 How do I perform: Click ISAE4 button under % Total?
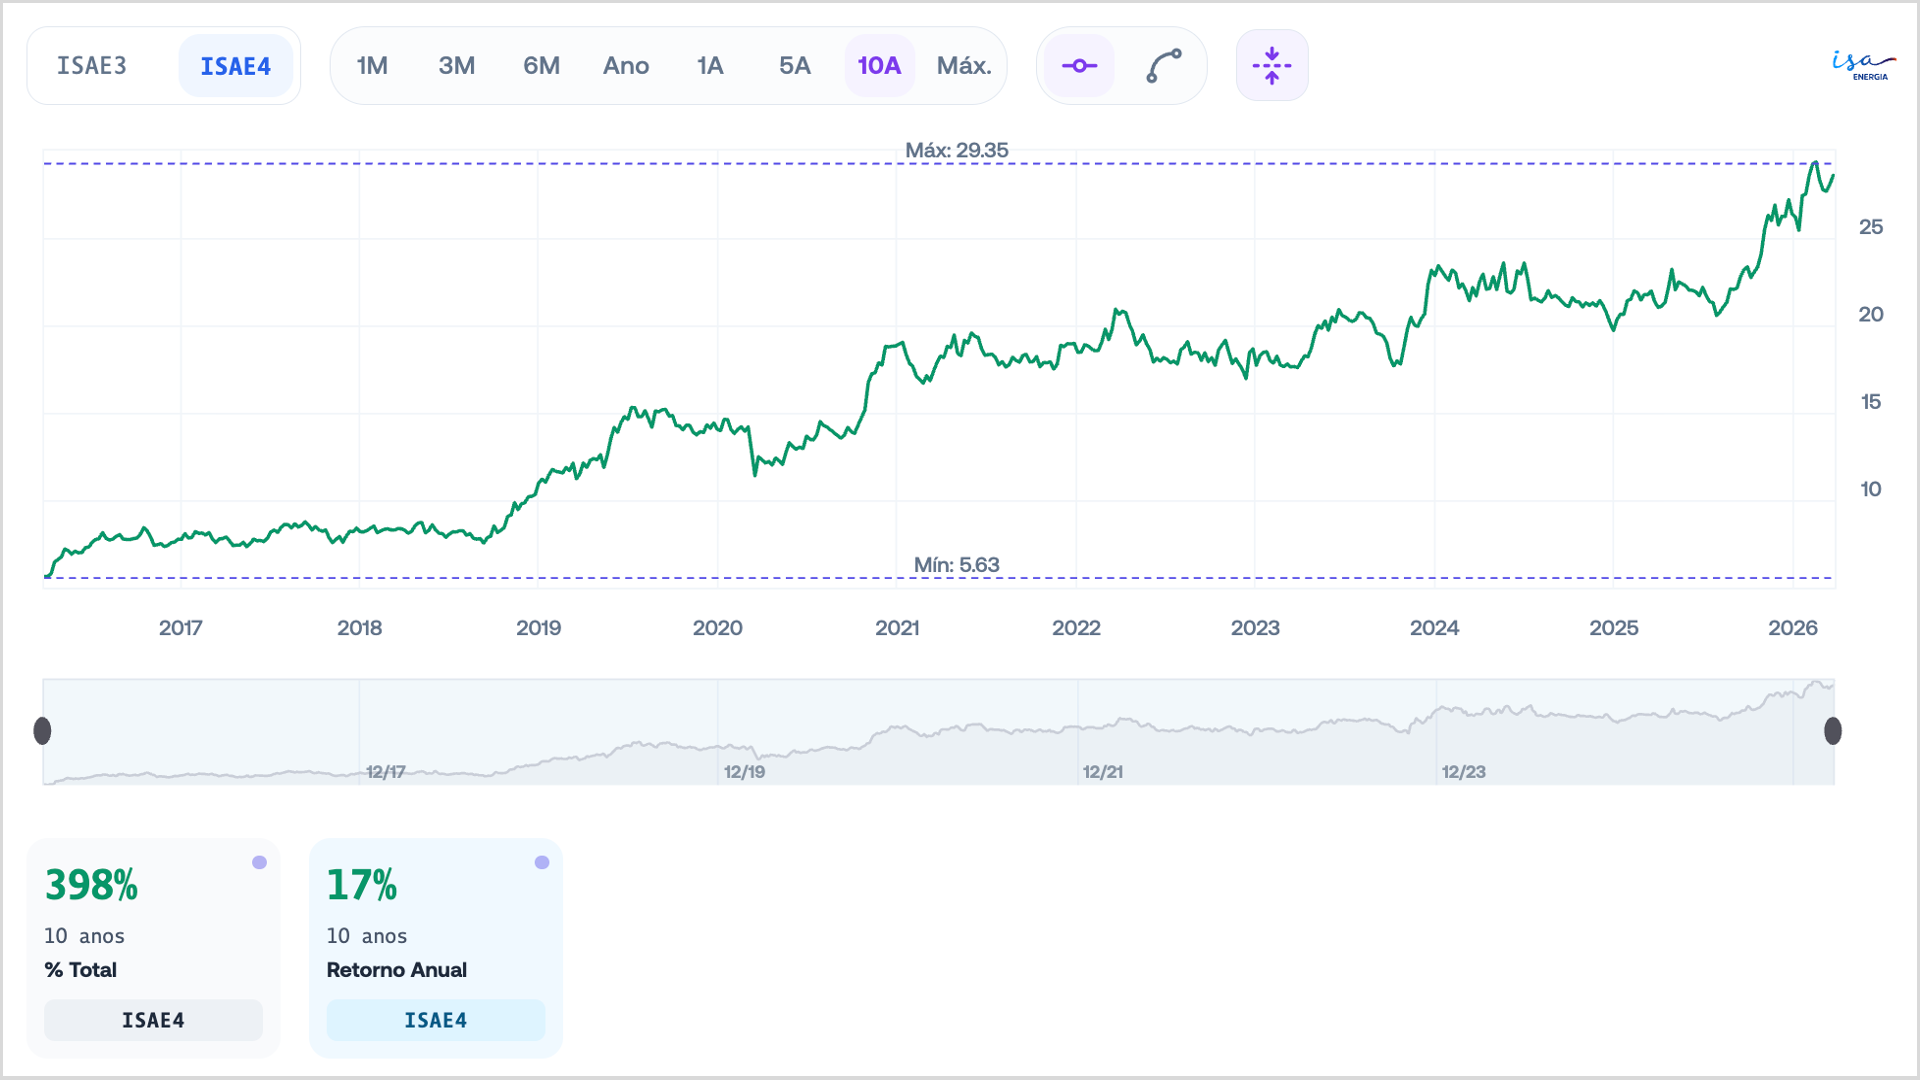tap(153, 1020)
